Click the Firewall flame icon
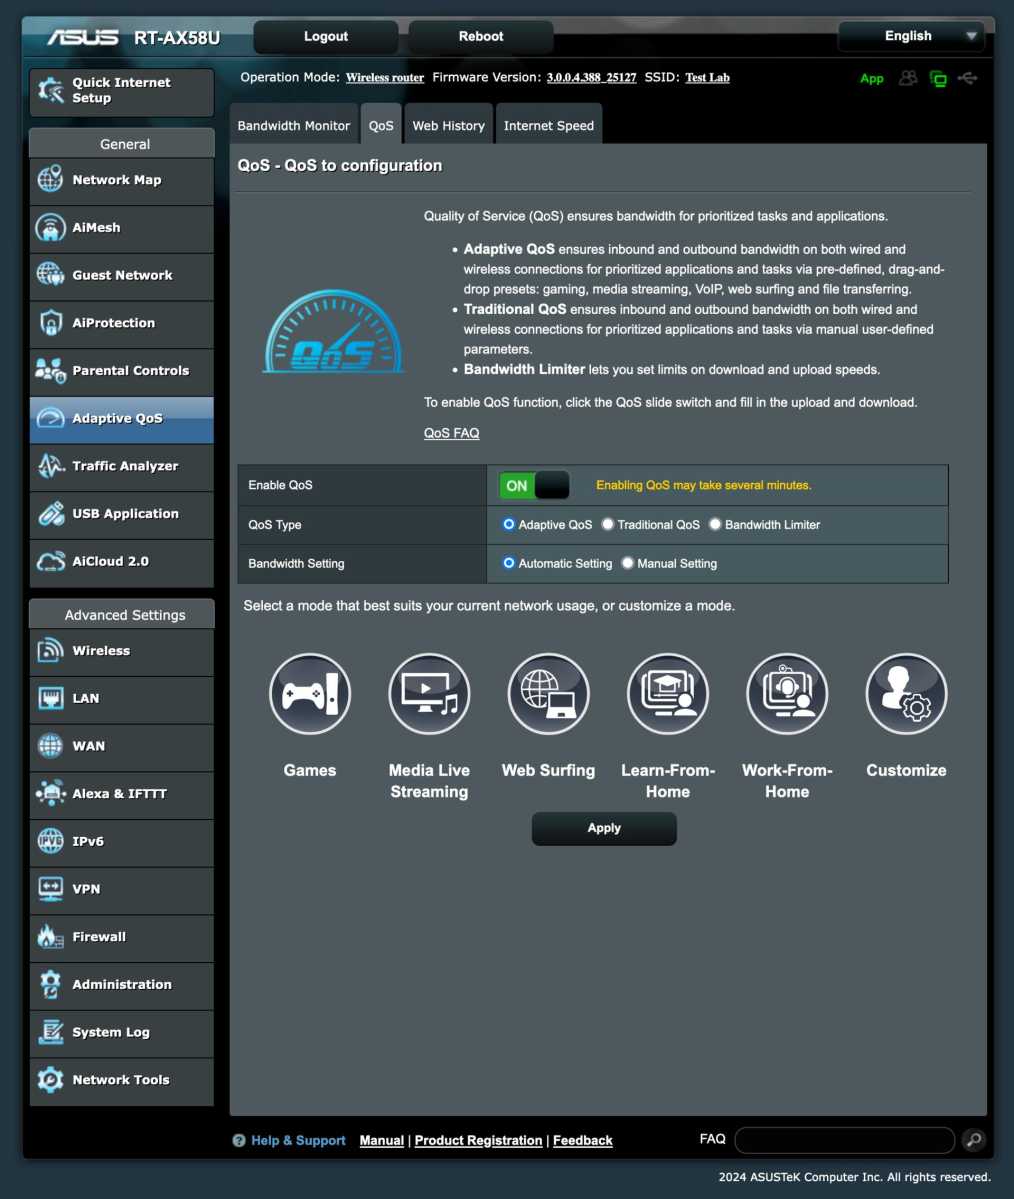 (x=50, y=937)
